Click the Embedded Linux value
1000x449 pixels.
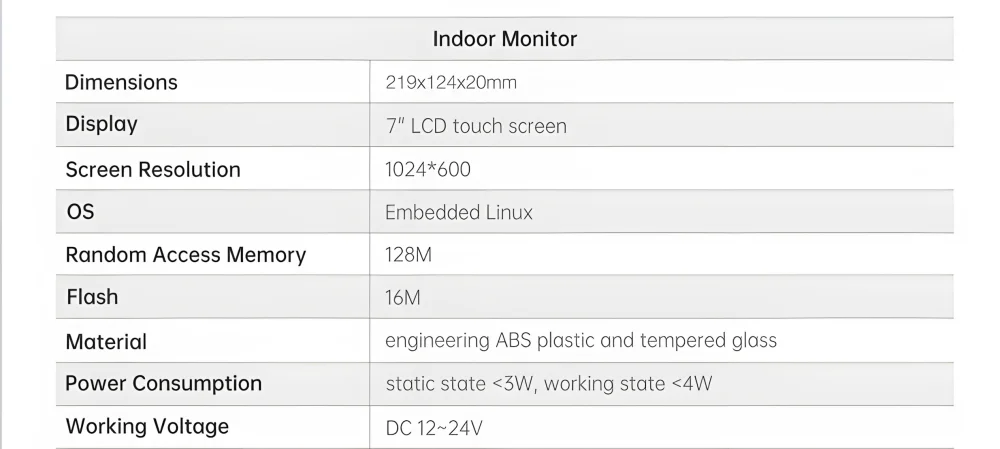pyautogui.click(x=459, y=212)
